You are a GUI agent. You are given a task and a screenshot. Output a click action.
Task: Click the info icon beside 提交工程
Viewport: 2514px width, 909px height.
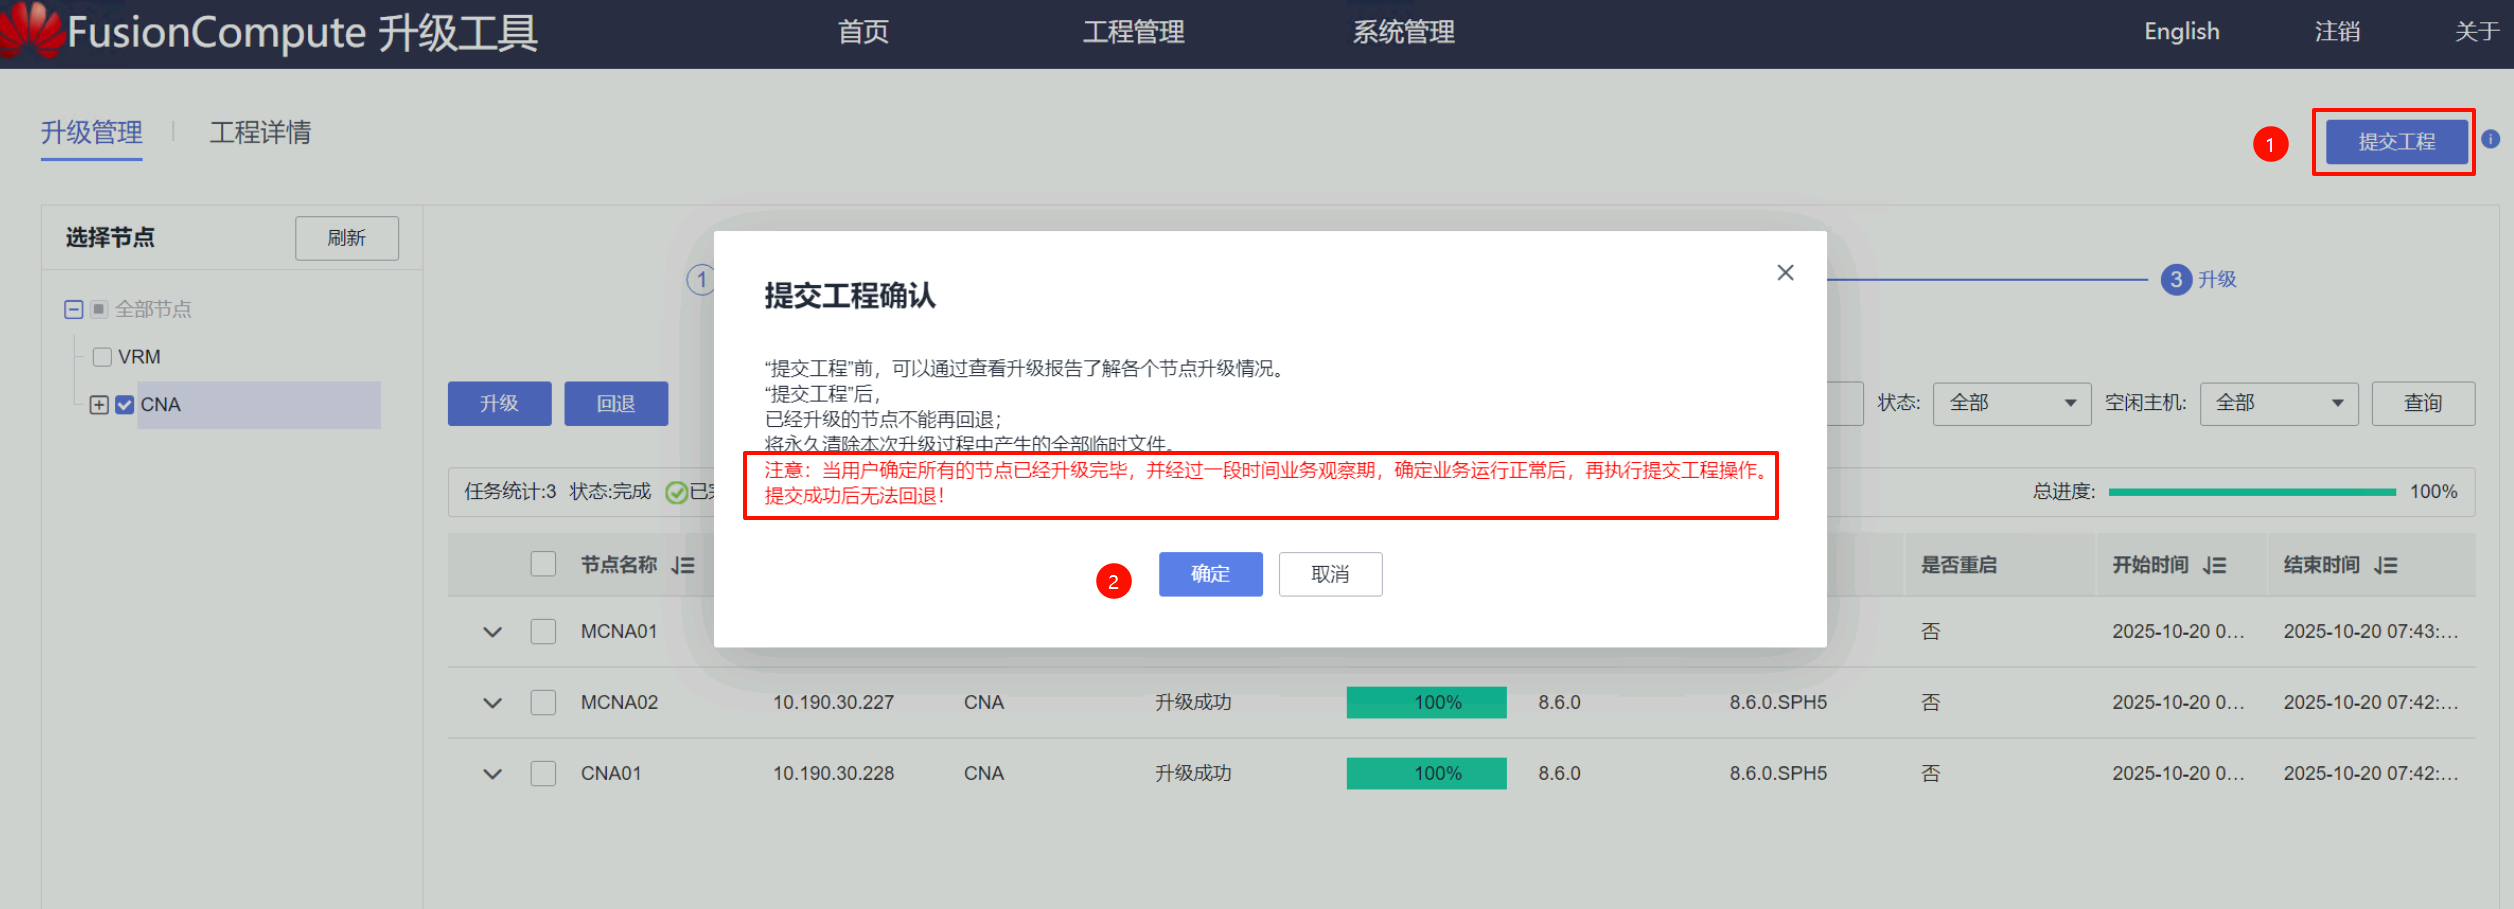point(2491,139)
